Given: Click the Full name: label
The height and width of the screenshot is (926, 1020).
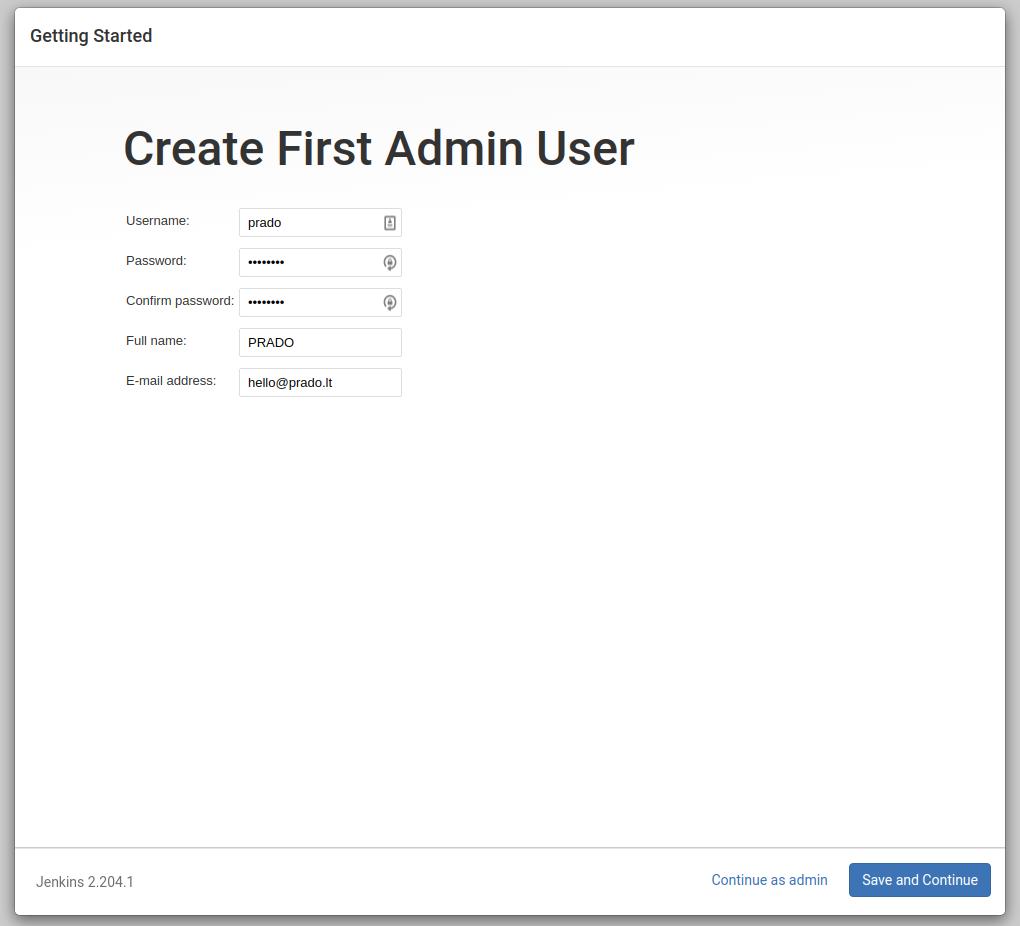Looking at the screenshot, I should [x=156, y=340].
